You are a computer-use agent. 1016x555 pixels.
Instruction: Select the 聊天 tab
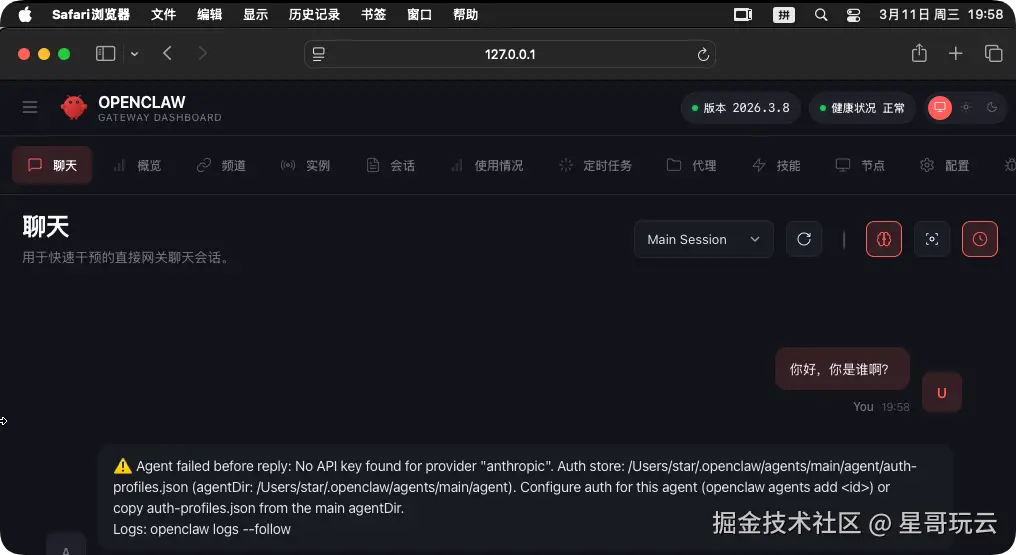coord(52,165)
